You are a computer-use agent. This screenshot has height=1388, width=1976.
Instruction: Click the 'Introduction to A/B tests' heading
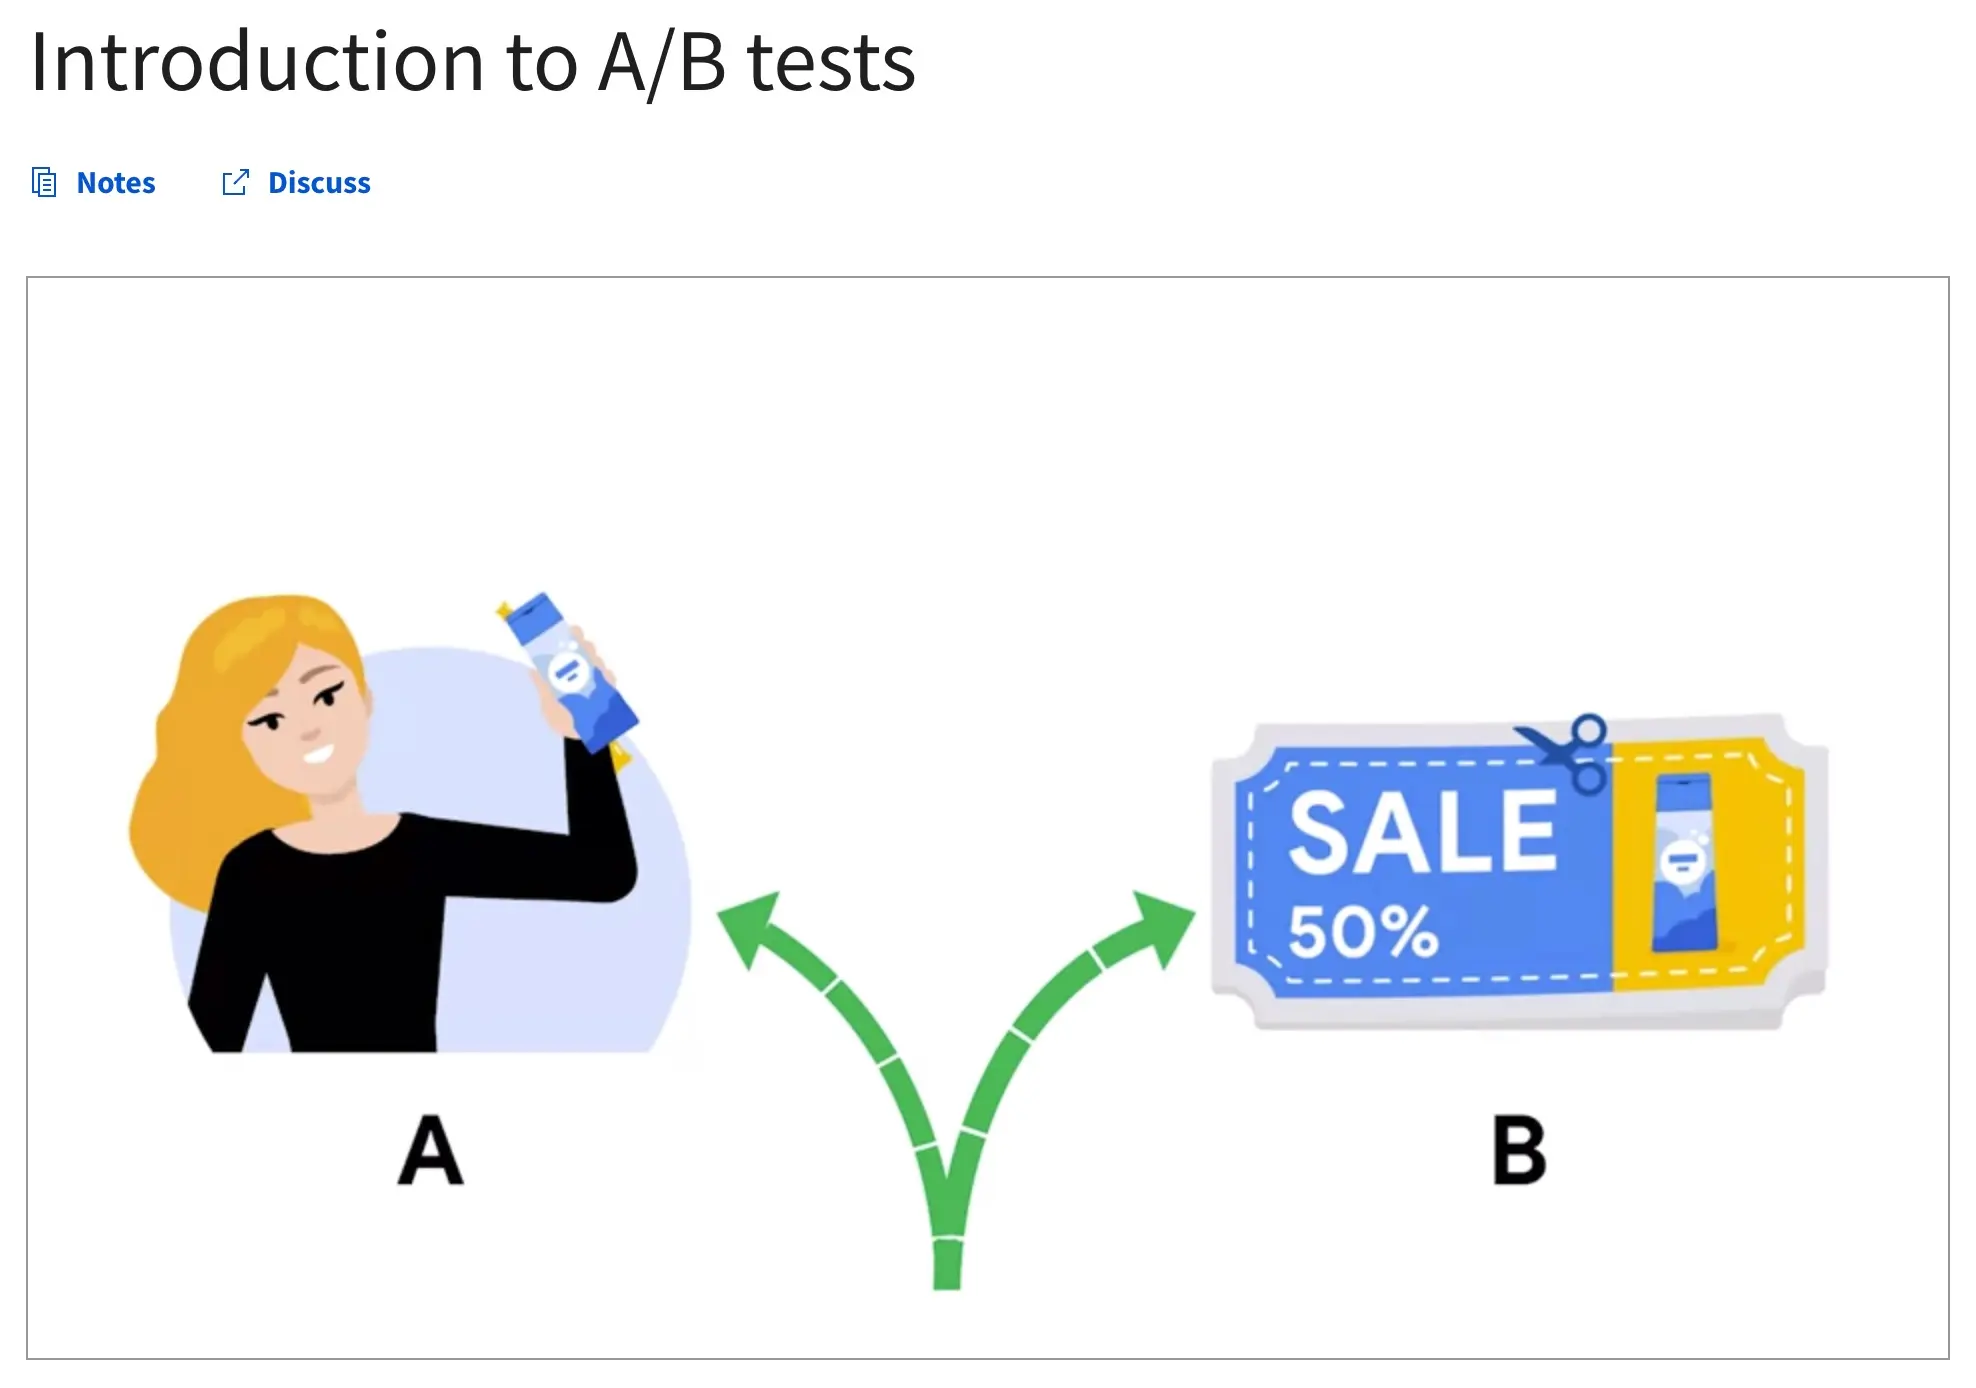pyautogui.click(x=473, y=62)
